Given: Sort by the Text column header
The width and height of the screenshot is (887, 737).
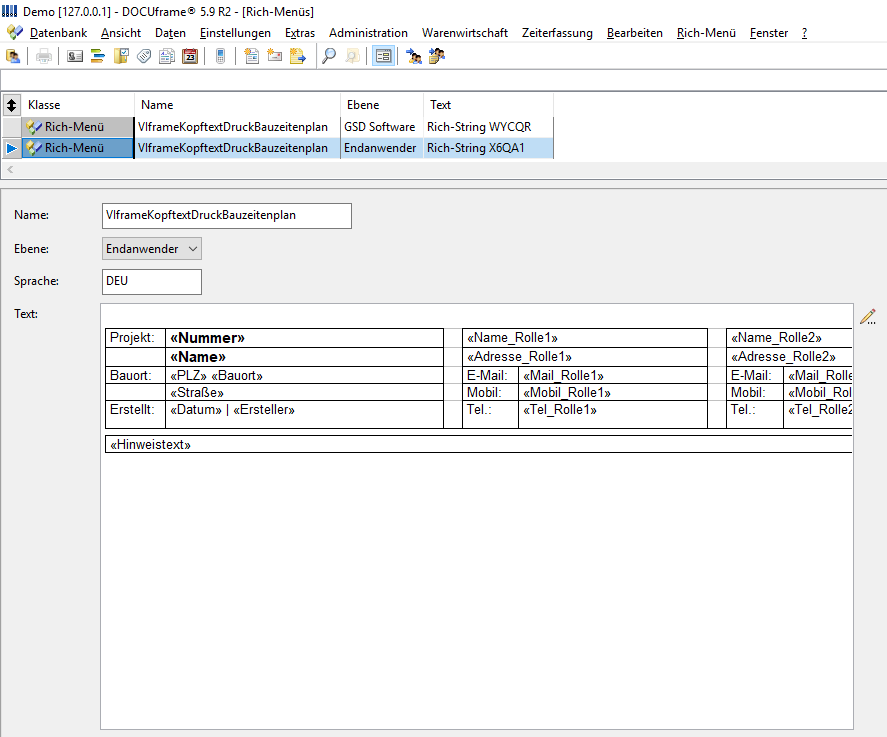Looking at the screenshot, I should point(488,105).
